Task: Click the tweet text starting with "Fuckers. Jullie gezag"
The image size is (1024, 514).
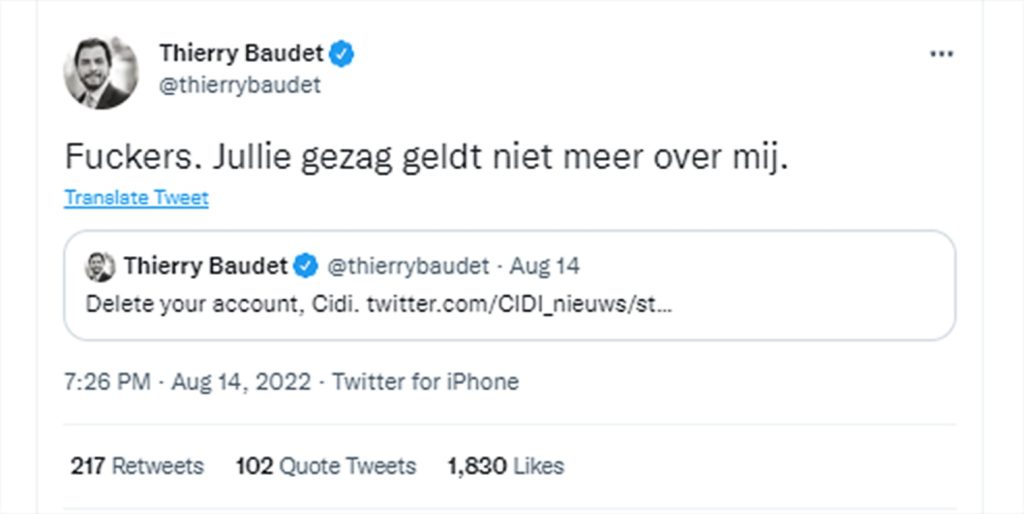Action: tap(426, 159)
